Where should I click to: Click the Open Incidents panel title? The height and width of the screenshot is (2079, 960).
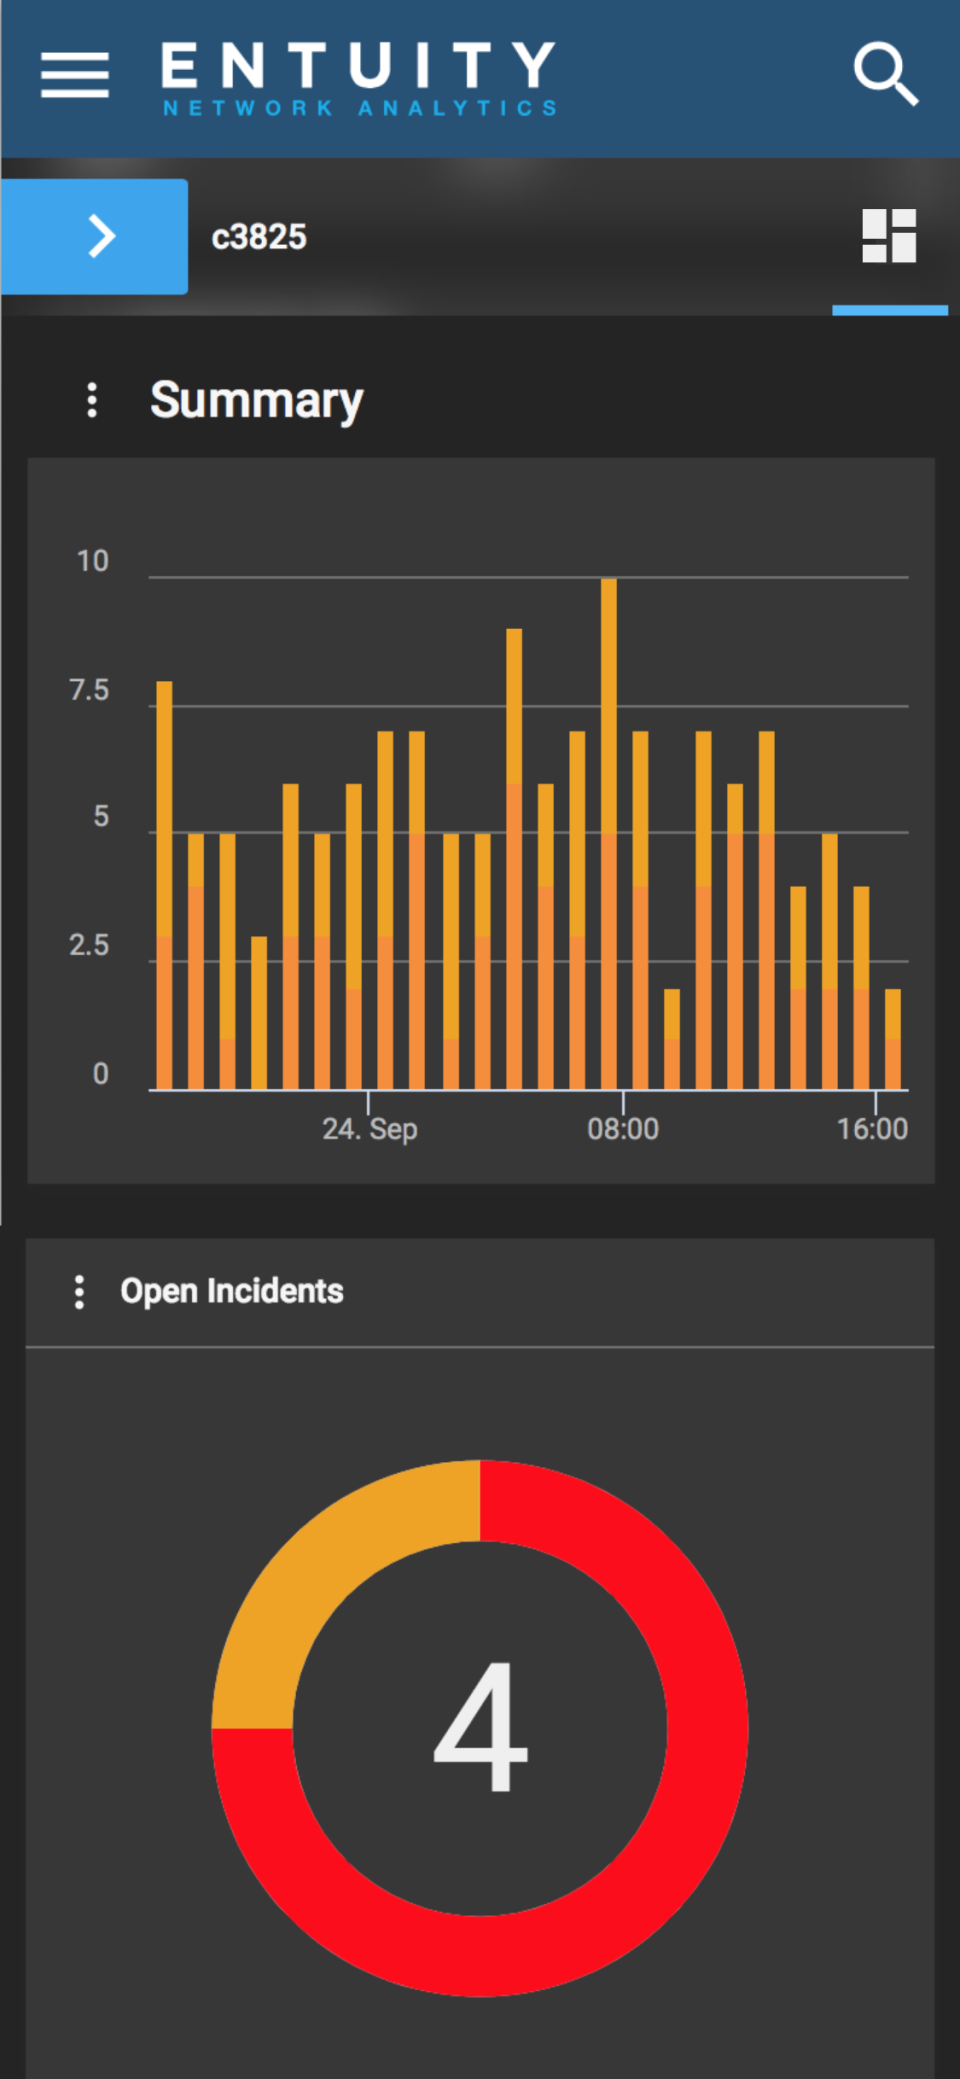click(x=232, y=1291)
